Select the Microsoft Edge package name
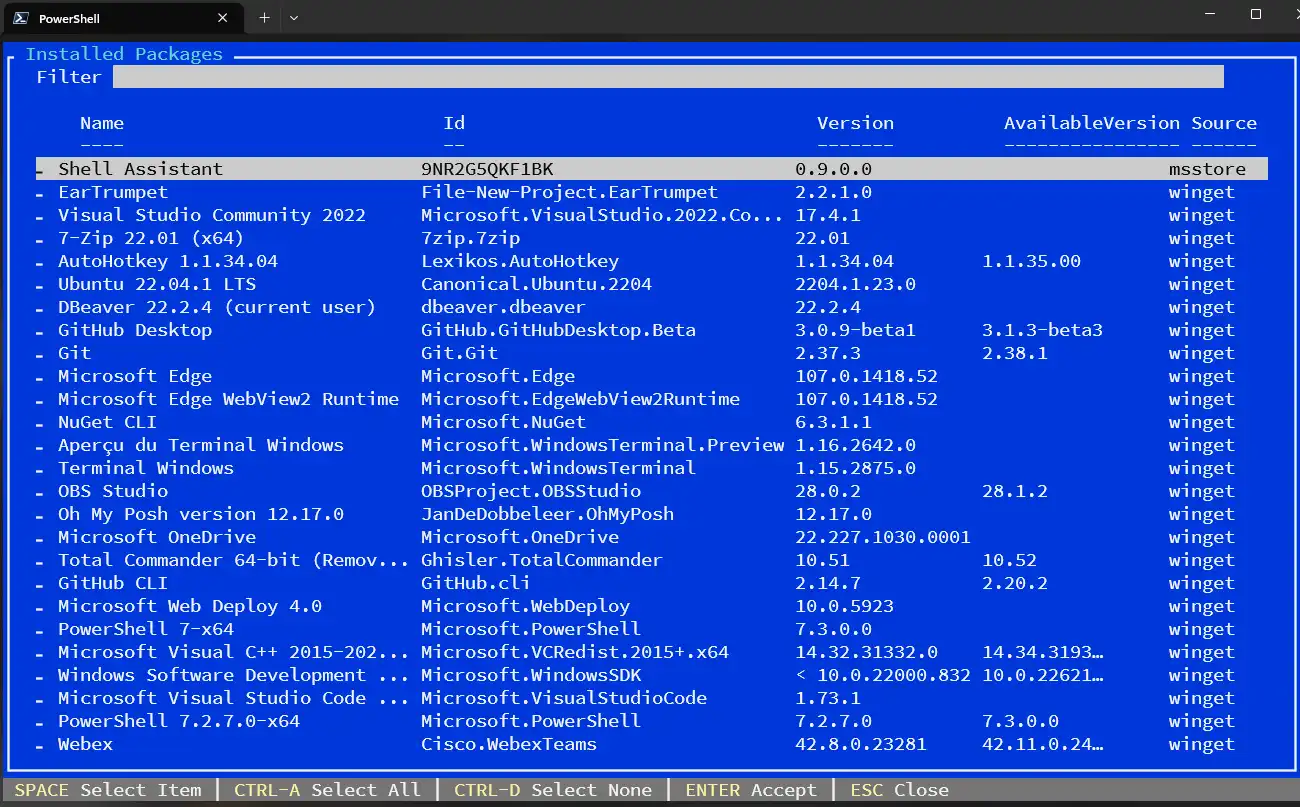Viewport: 1300px width, 807px height. coord(135,376)
